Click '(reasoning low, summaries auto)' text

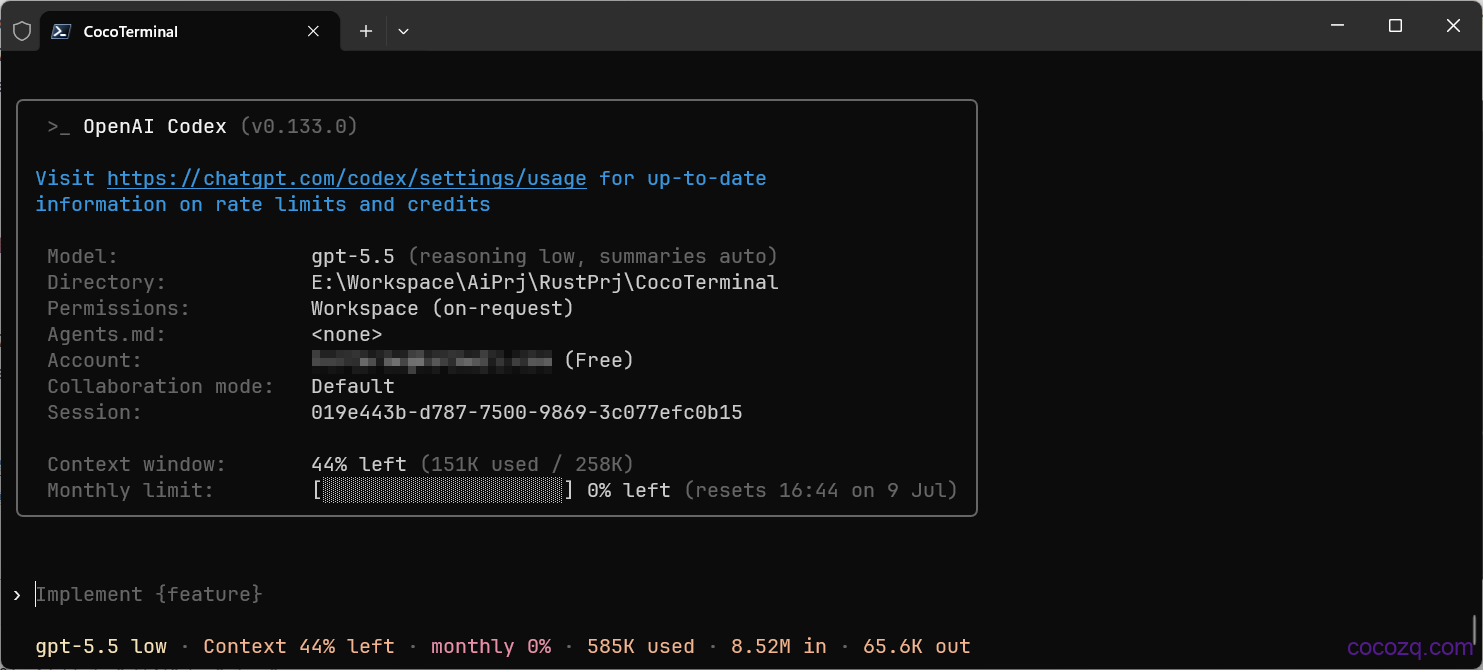[593, 256]
